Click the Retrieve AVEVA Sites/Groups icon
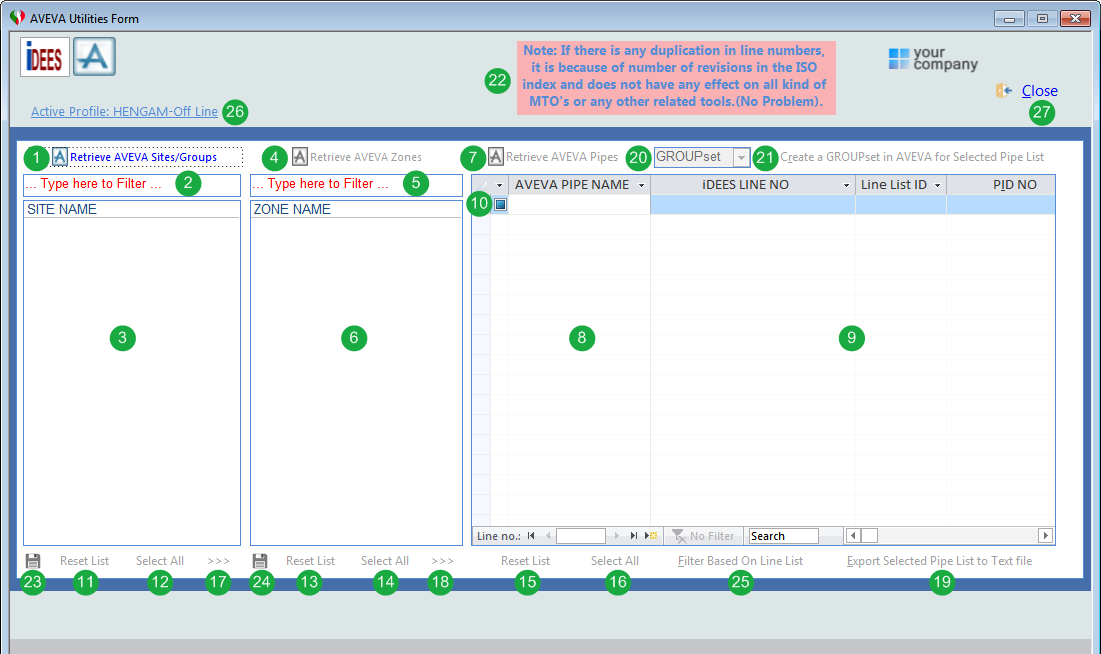This screenshot has height=654, width=1101. [60, 157]
